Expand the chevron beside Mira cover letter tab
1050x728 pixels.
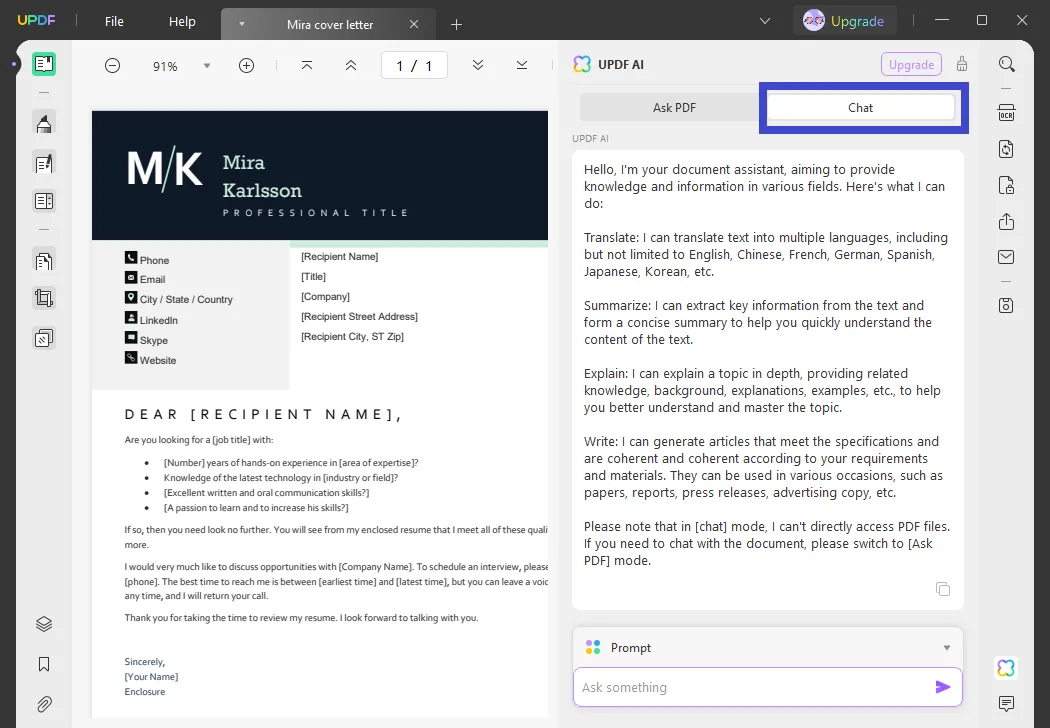coord(241,23)
